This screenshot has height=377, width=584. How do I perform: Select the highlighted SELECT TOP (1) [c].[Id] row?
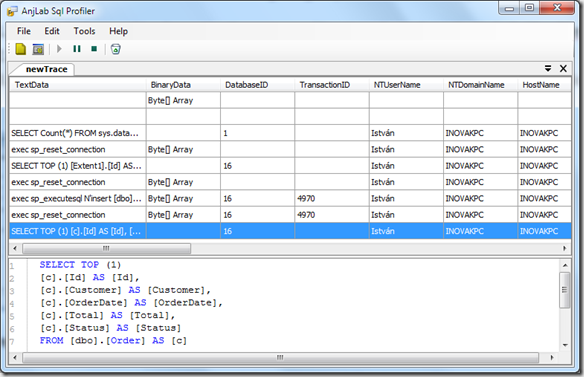coord(291,231)
